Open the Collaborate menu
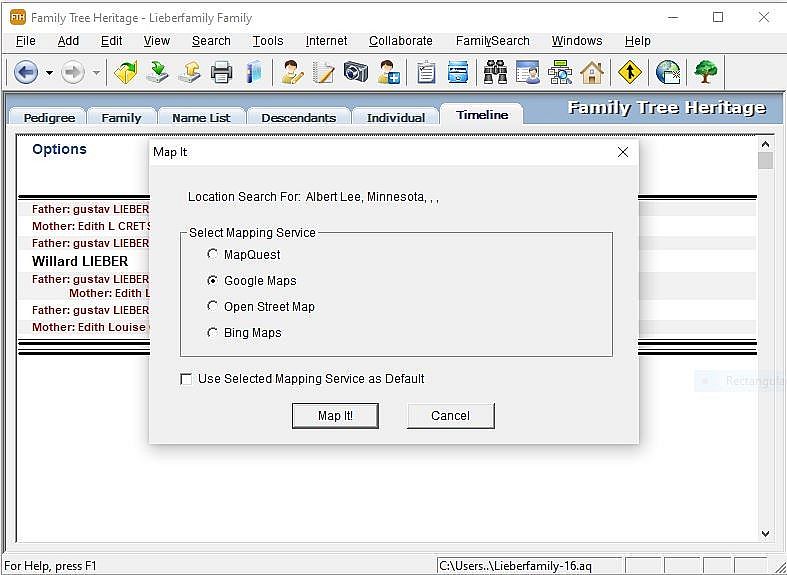Screen dimensions: 787x575 [x=401, y=41]
